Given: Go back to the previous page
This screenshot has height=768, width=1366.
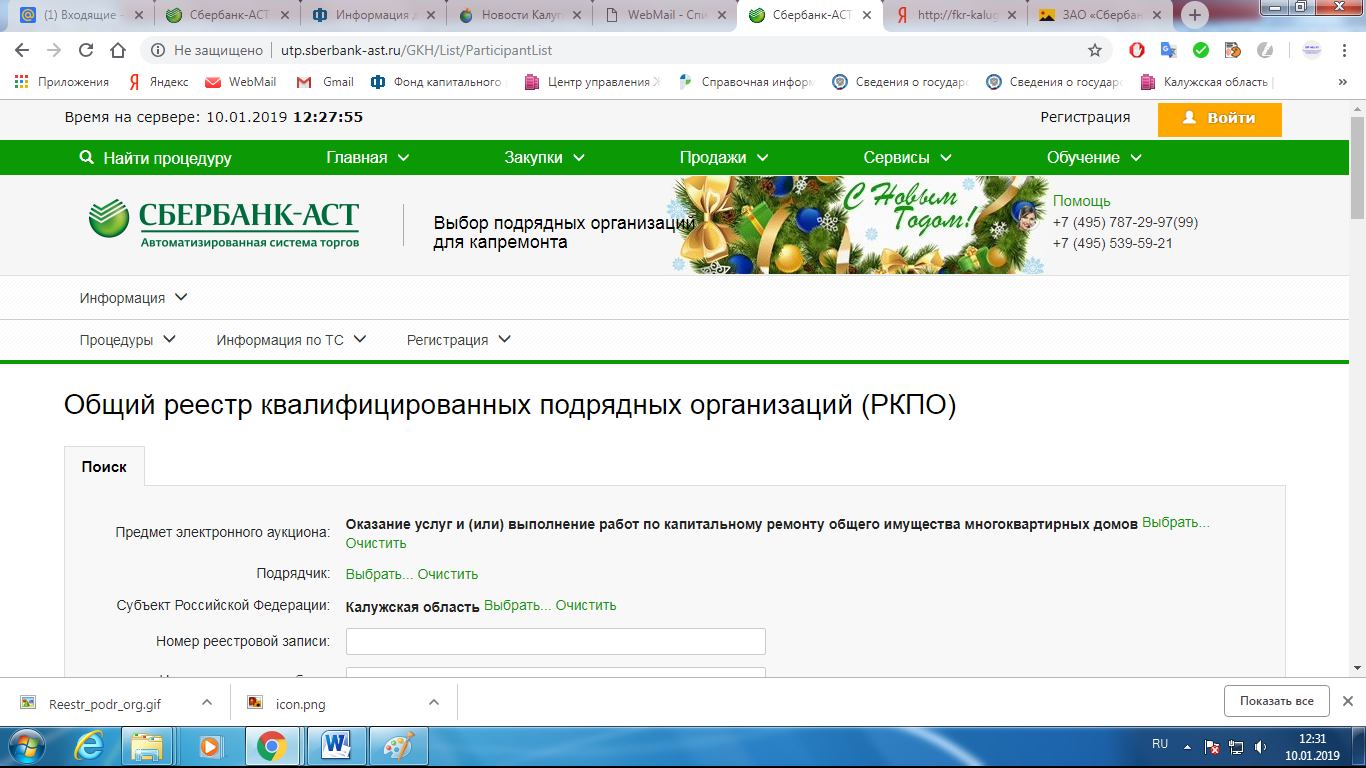Looking at the screenshot, I should click(x=21, y=50).
